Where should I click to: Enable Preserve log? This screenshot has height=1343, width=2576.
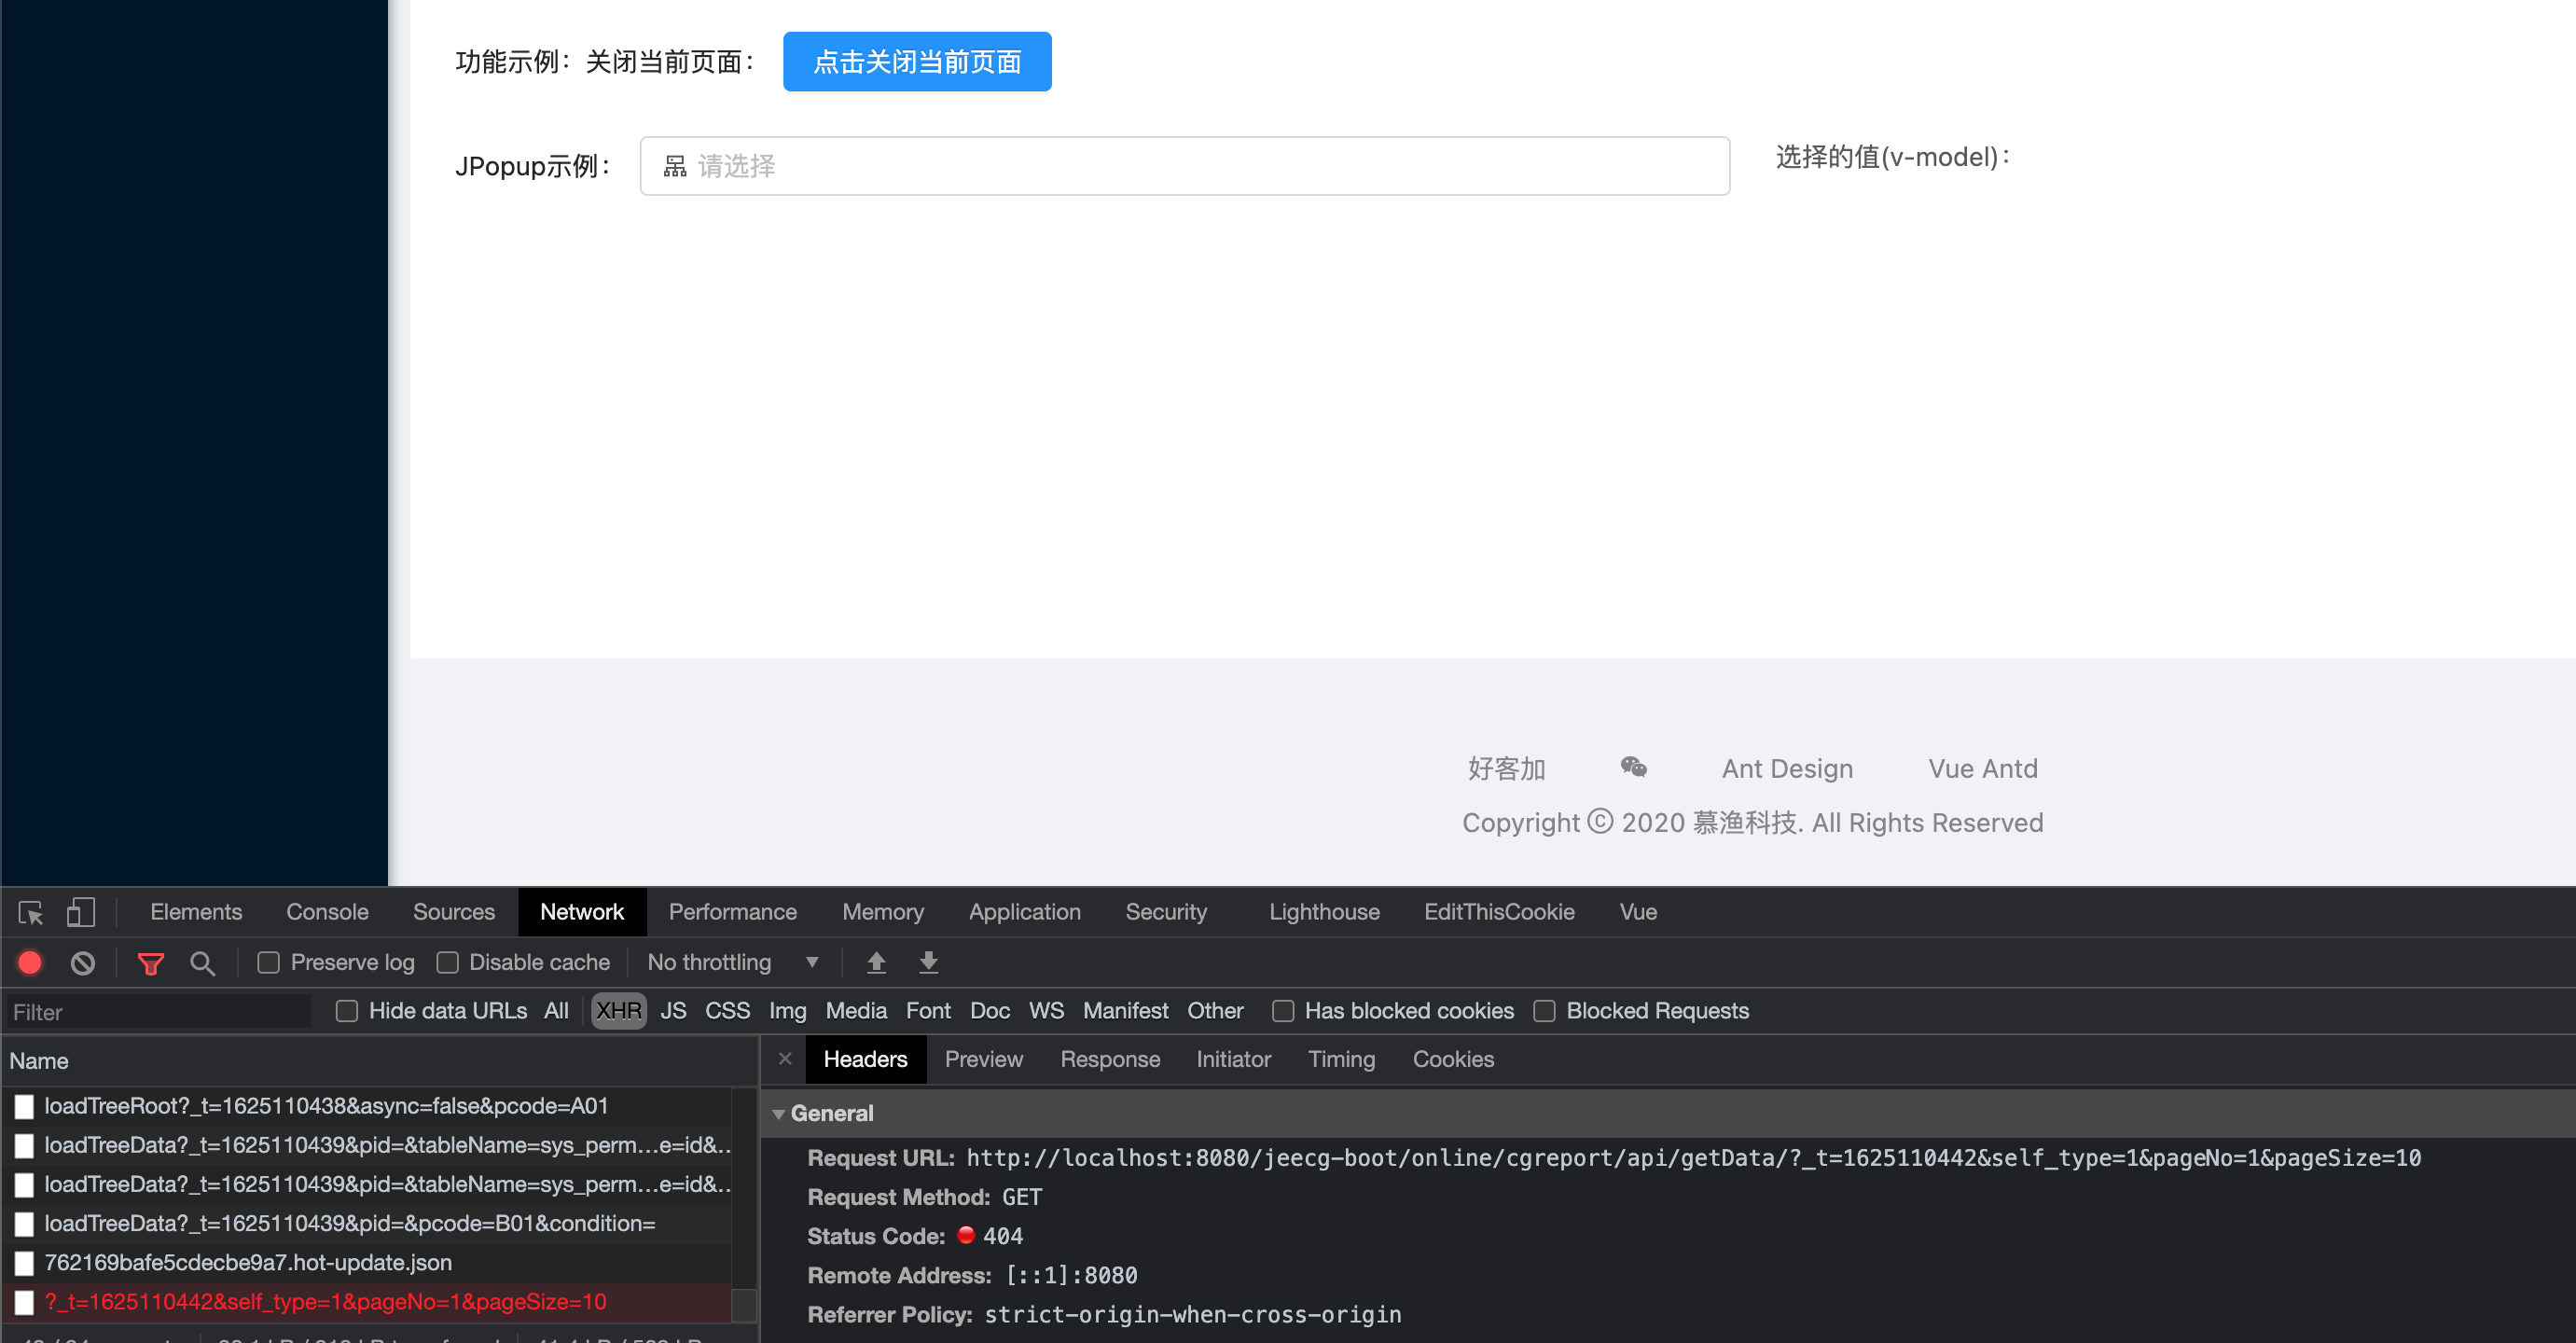pyautogui.click(x=268, y=962)
